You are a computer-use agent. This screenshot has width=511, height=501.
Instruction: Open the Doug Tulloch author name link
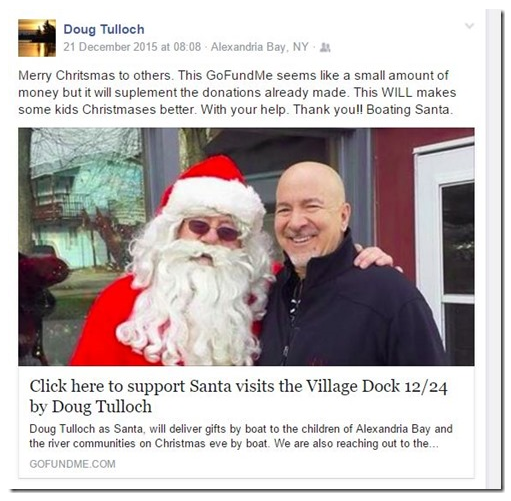click(104, 29)
